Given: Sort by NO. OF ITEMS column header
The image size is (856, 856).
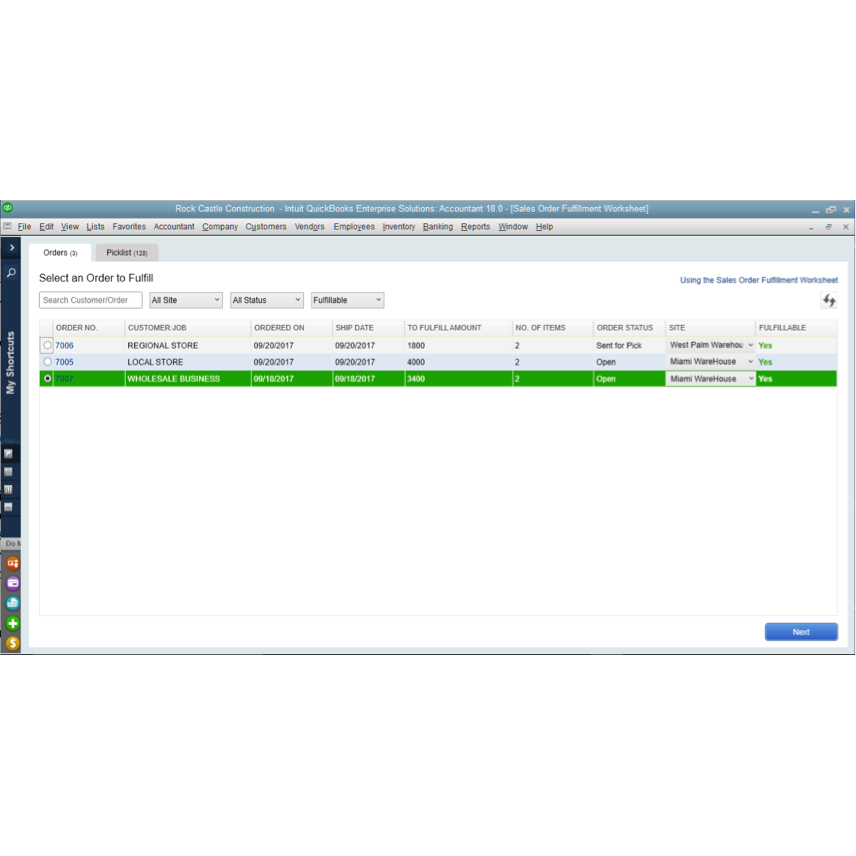Looking at the screenshot, I should (552, 328).
